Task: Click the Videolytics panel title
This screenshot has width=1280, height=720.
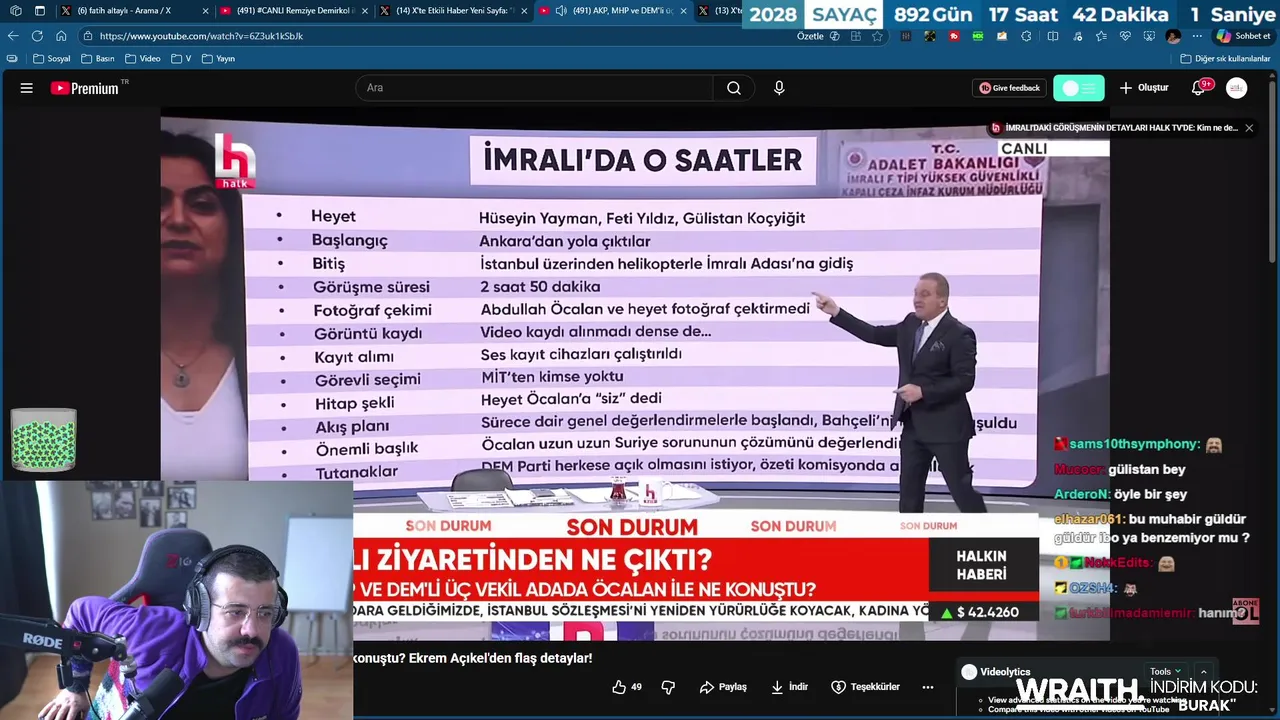Action: [x=1005, y=672]
